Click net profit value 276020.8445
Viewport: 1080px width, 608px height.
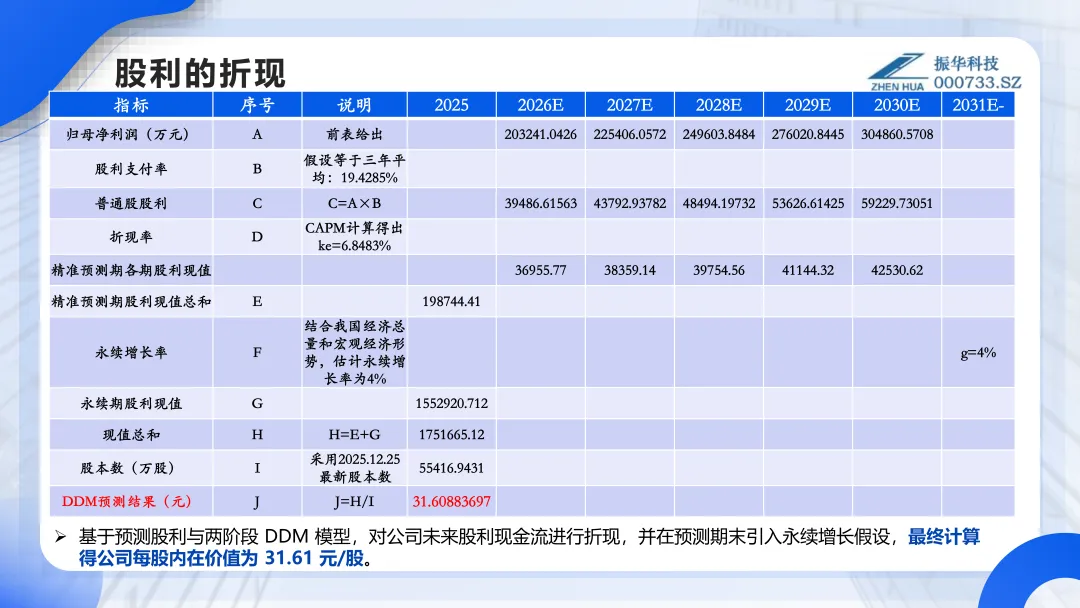808,134
